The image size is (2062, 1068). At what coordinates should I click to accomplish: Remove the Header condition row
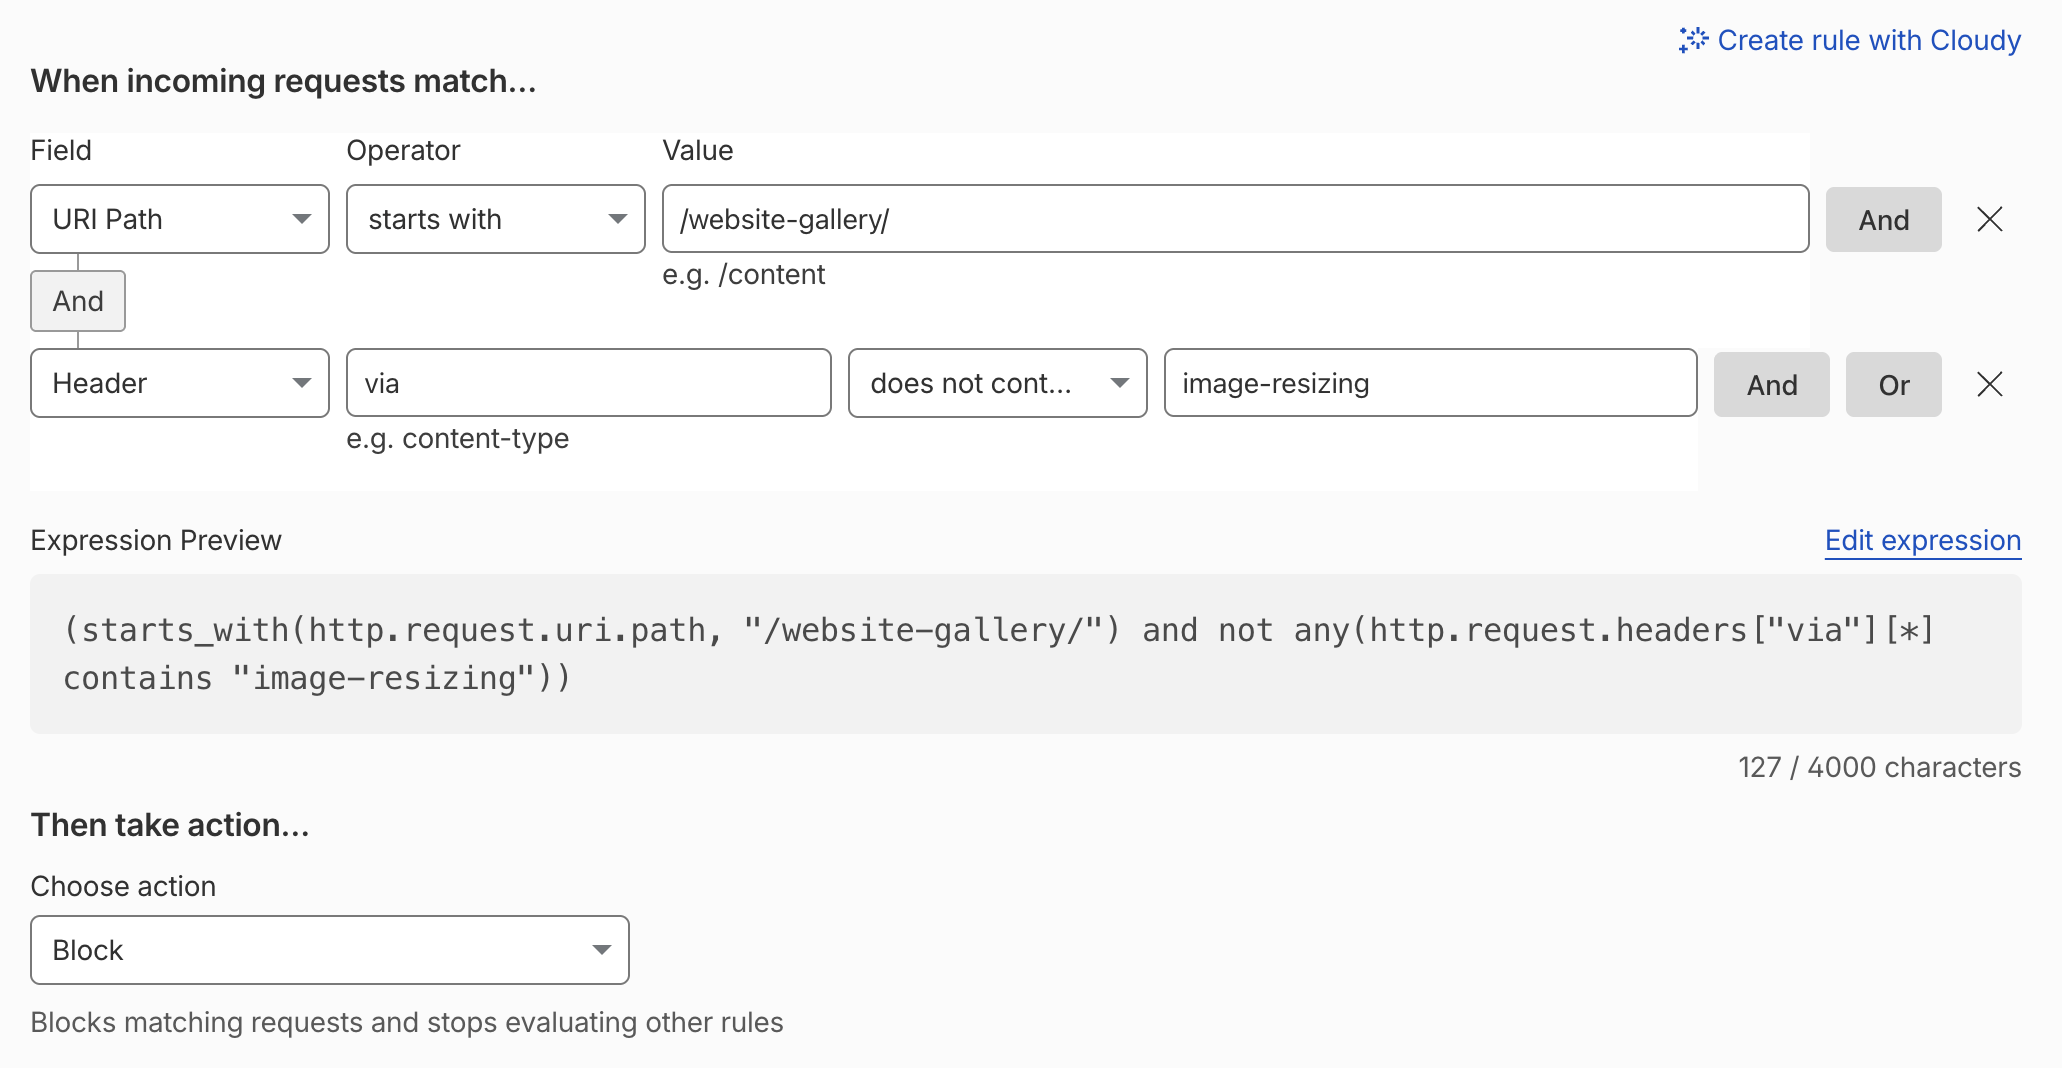(x=1990, y=384)
